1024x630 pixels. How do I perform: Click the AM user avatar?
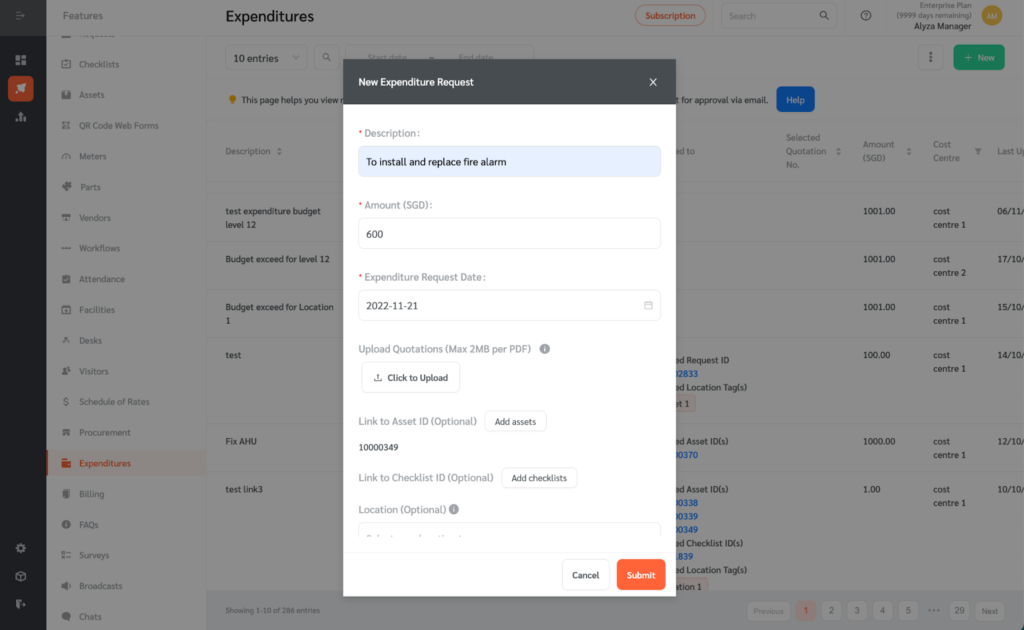(992, 16)
